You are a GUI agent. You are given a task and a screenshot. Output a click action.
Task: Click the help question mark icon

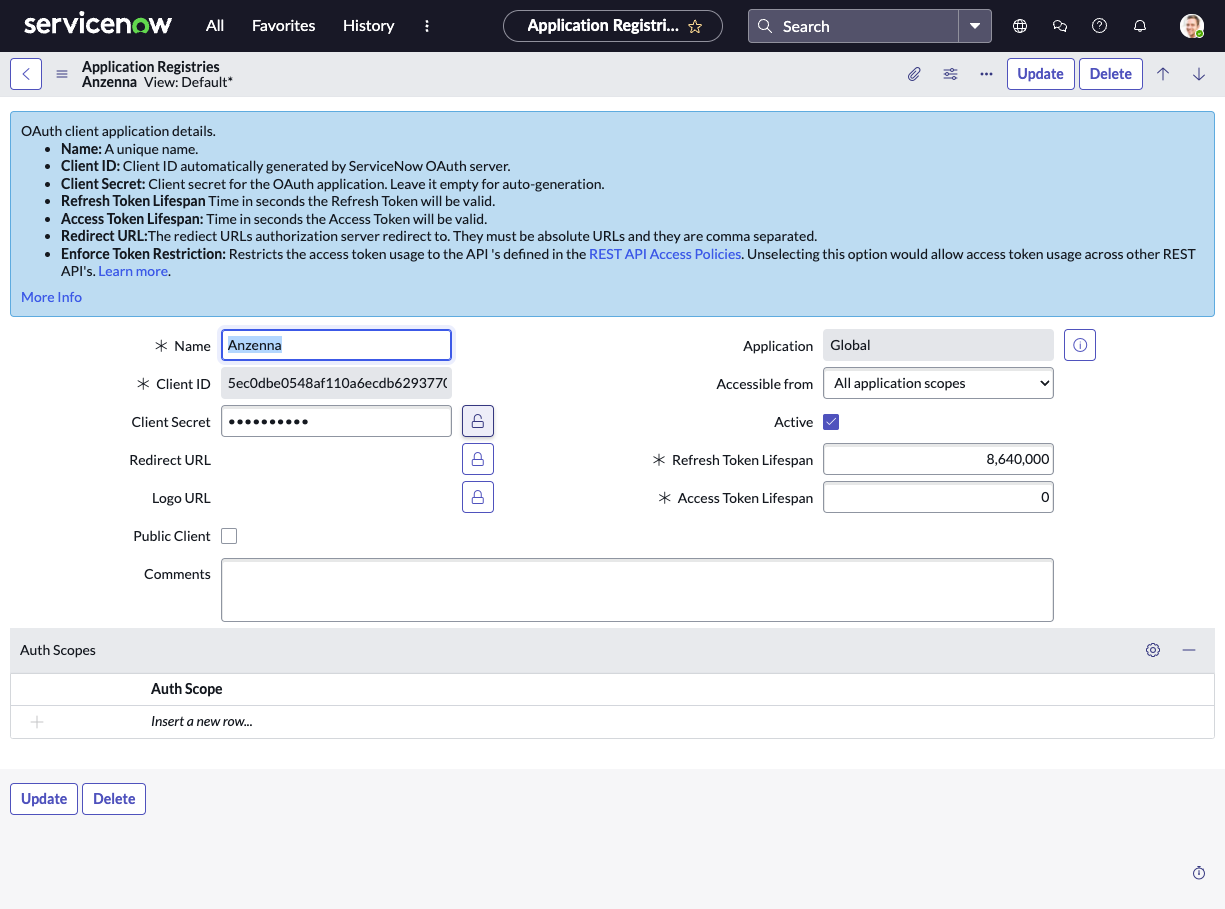pyautogui.click(x=1100, y=26)
